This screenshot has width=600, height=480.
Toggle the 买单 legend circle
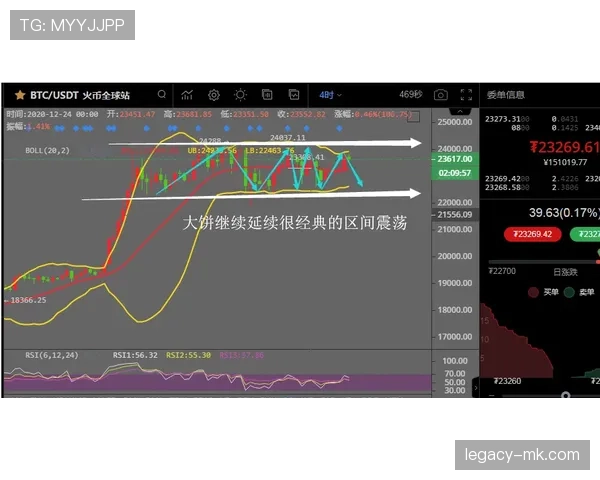533,292
